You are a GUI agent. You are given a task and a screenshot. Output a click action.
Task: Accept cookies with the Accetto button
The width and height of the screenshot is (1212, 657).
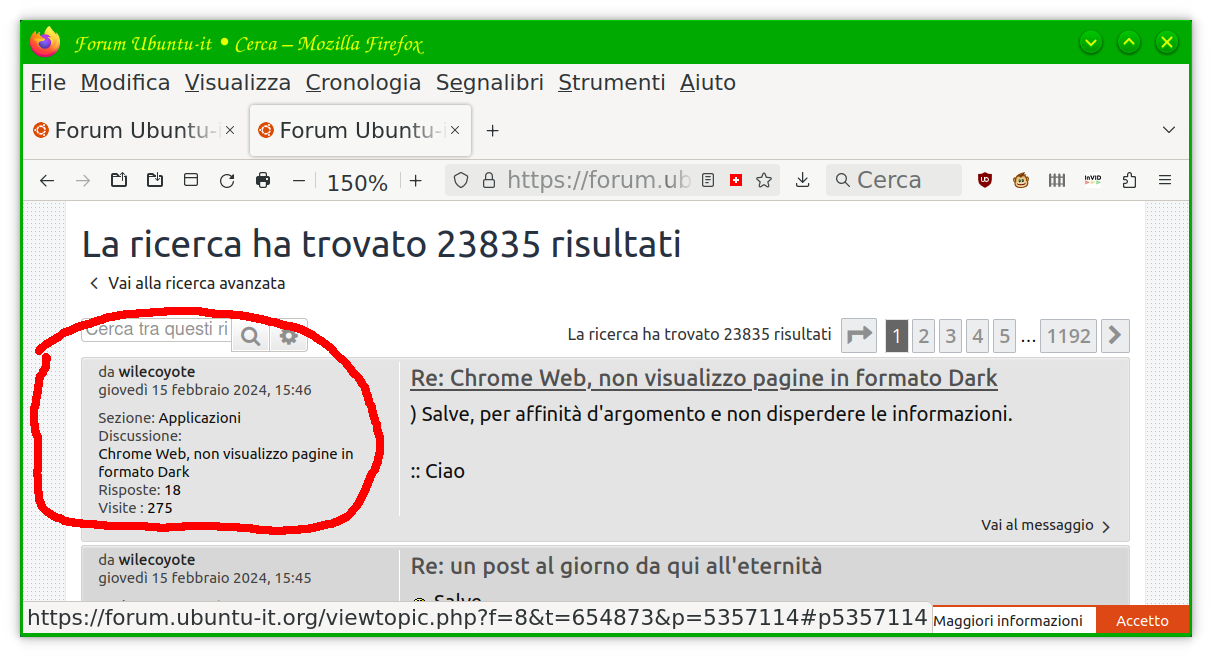coord(1143,620)
